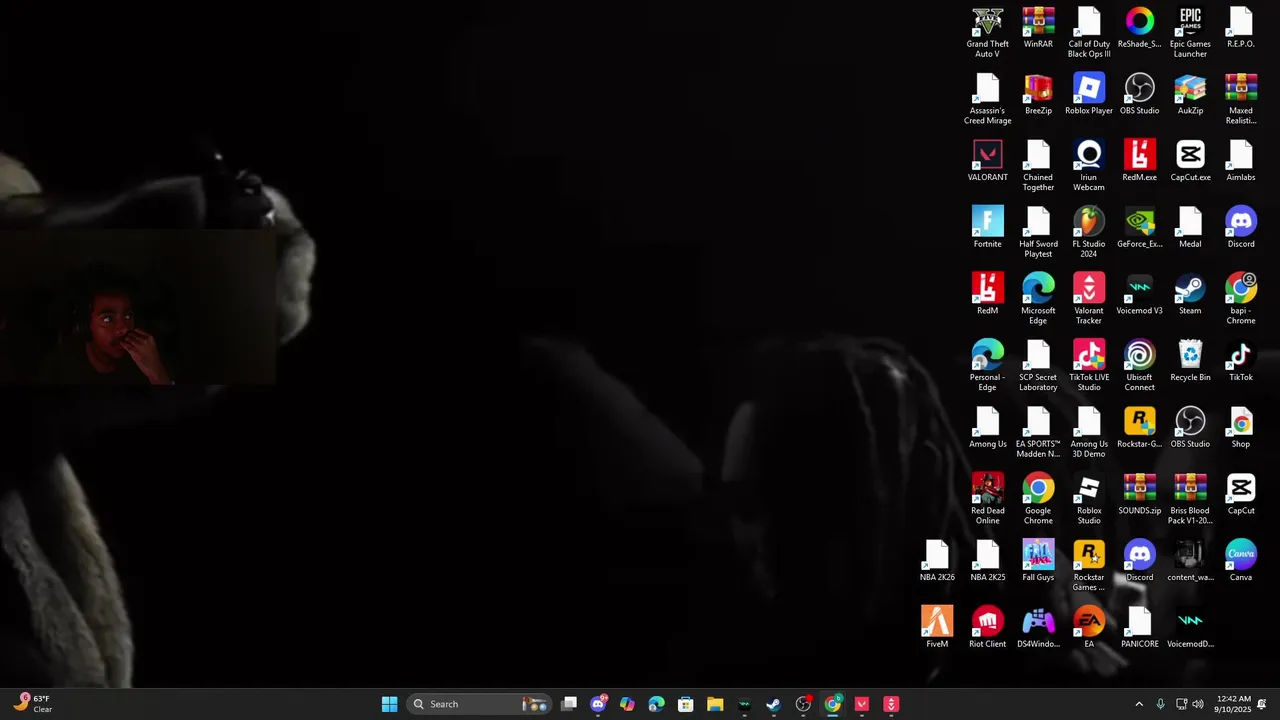Open Voicemod V3 desktop shortcut
Viewport: 1280px width, 720px height.
pos(1139,296)
